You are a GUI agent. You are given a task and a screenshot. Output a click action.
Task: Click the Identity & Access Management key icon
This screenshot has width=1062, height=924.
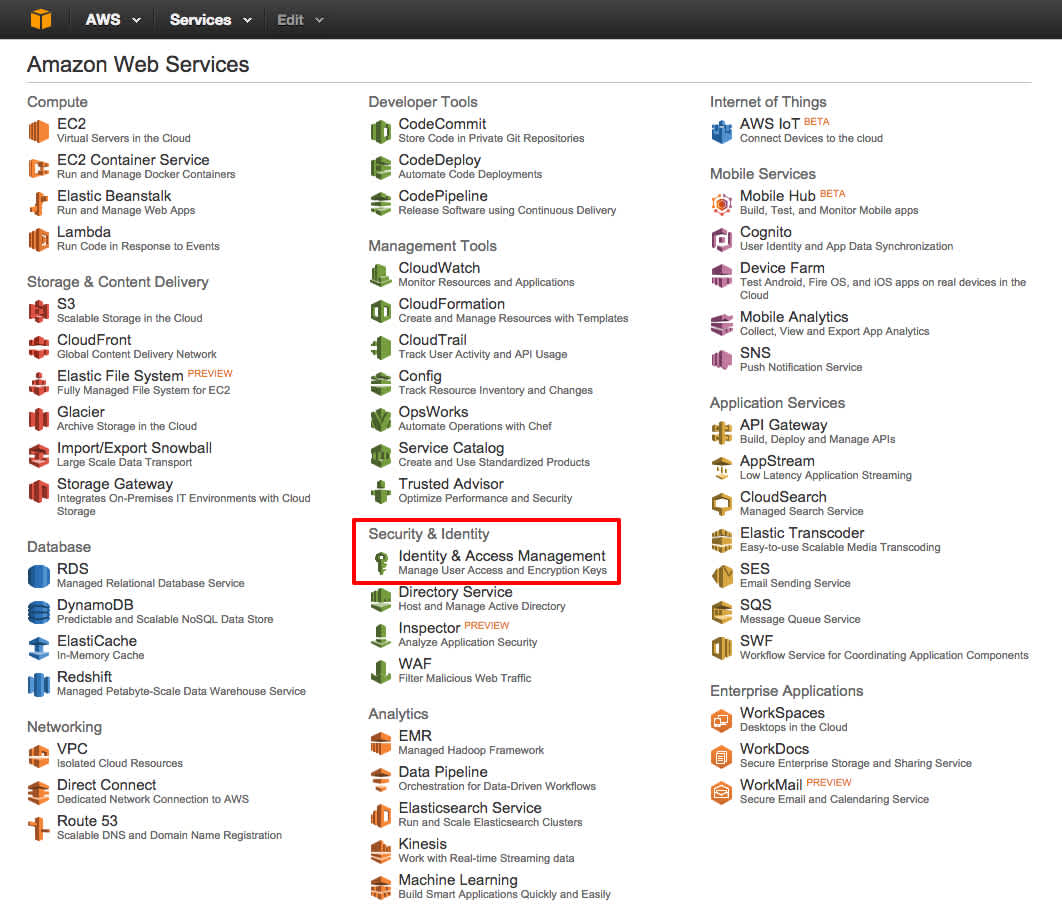(380, 561)
